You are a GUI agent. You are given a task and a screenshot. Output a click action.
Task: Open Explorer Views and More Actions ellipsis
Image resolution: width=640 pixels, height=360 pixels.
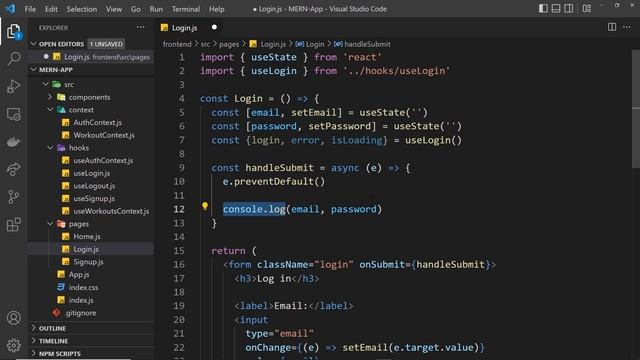pyautogui.click(x=140, y=27)
